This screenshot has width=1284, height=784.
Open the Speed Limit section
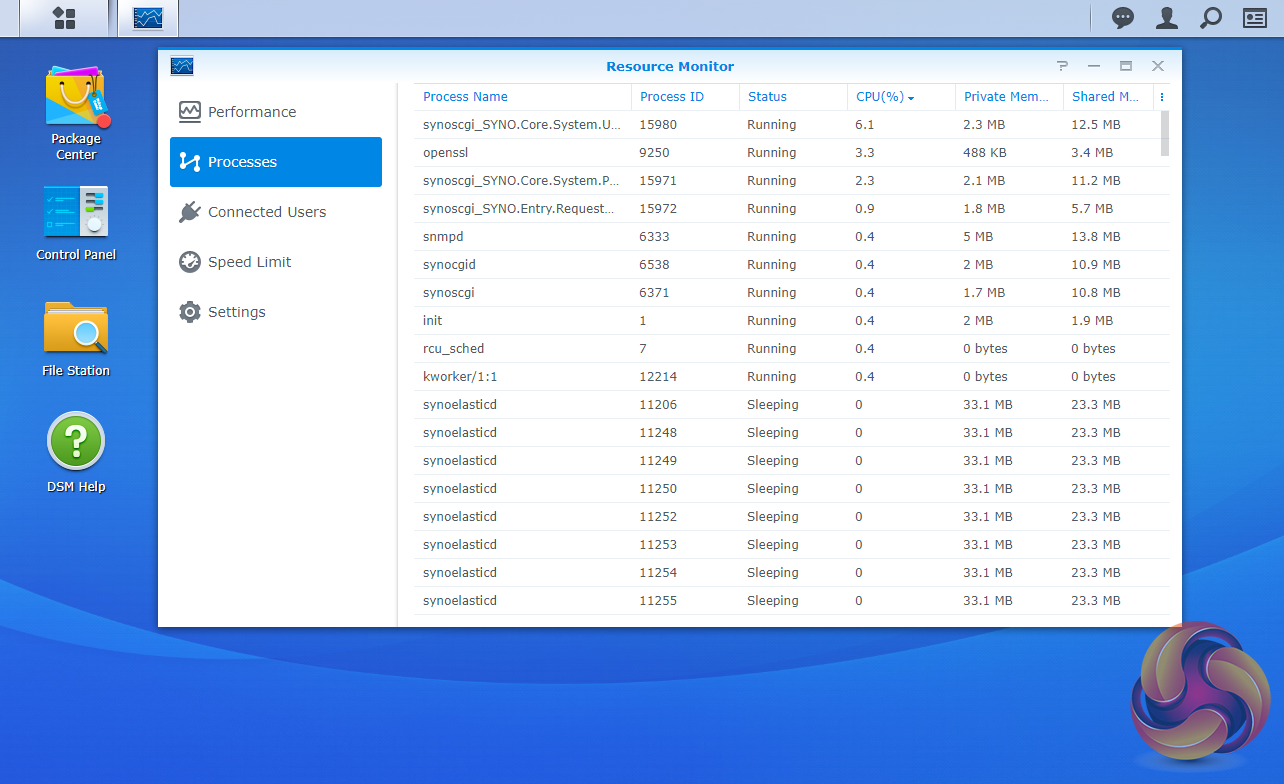click(x=249, y=262)
